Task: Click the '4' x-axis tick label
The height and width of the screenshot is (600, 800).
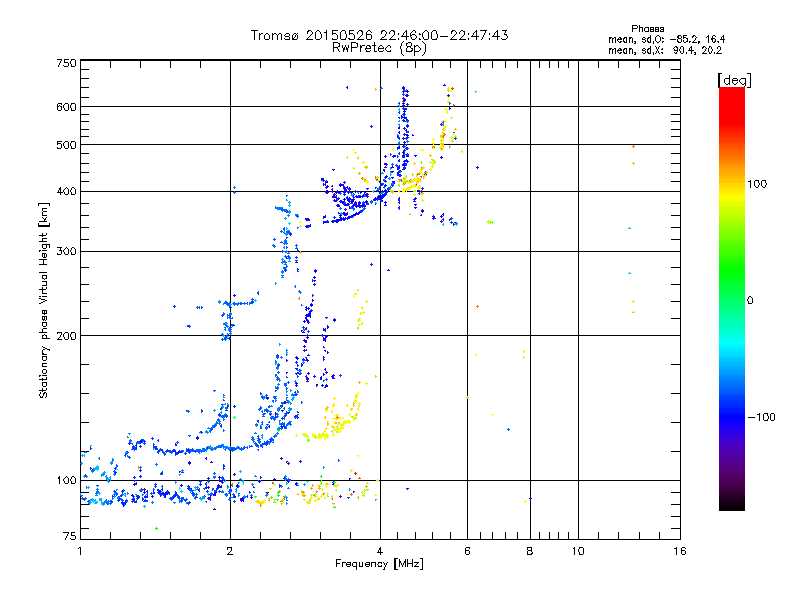Action: [380, 551]
